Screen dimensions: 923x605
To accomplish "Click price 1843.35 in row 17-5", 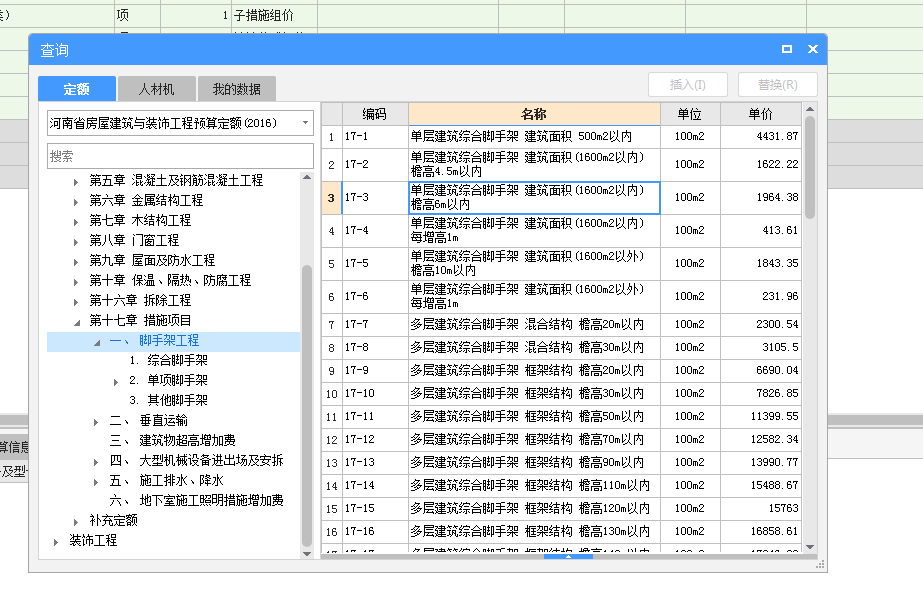I will (x=761, y=263).
